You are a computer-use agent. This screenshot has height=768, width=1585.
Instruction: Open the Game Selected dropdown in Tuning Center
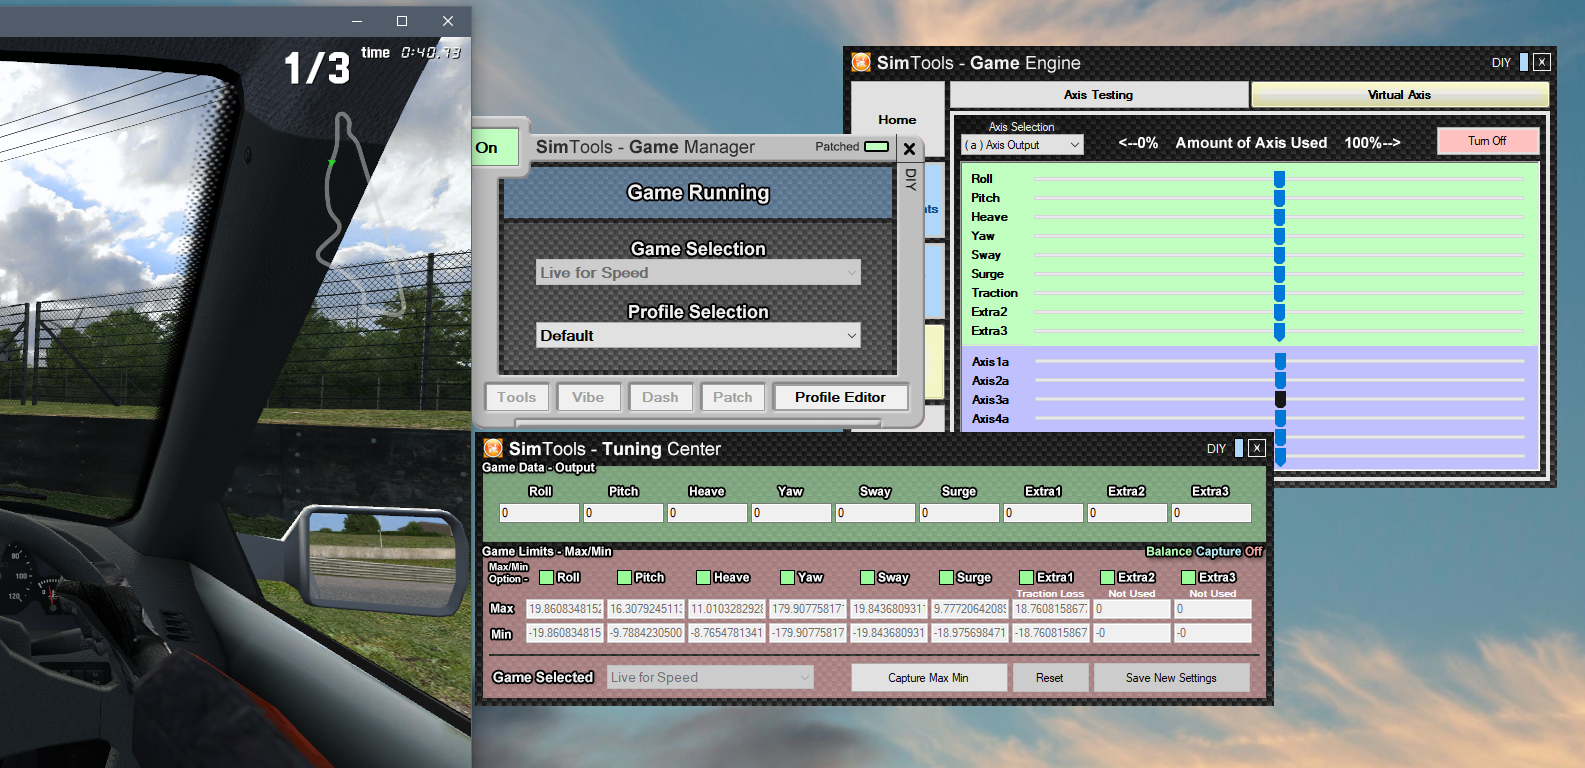point(710,677)
